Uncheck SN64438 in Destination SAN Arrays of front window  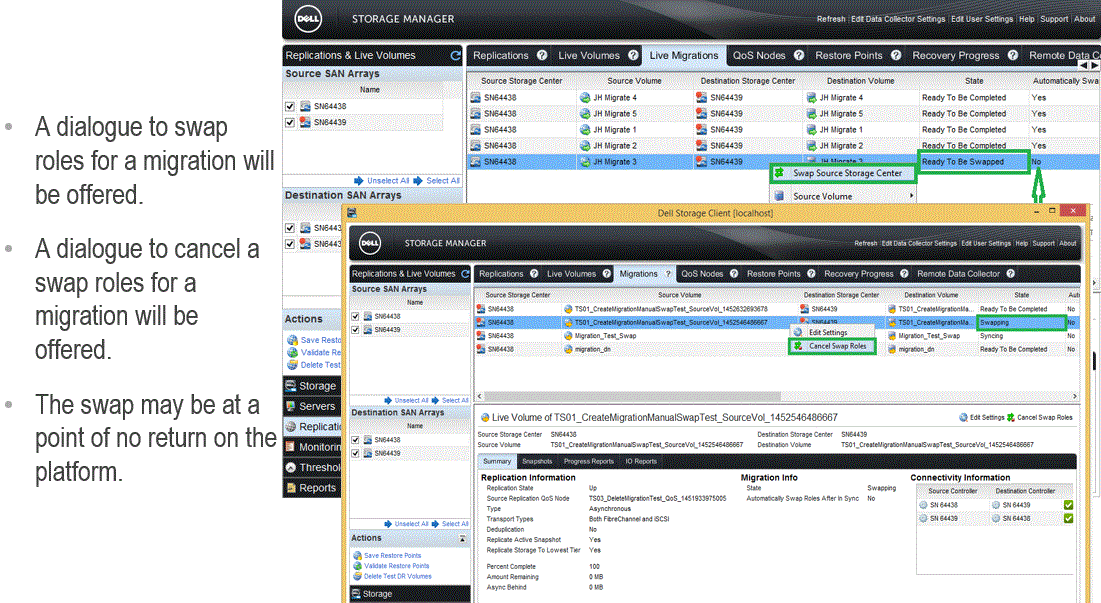[x=355, y=440]
